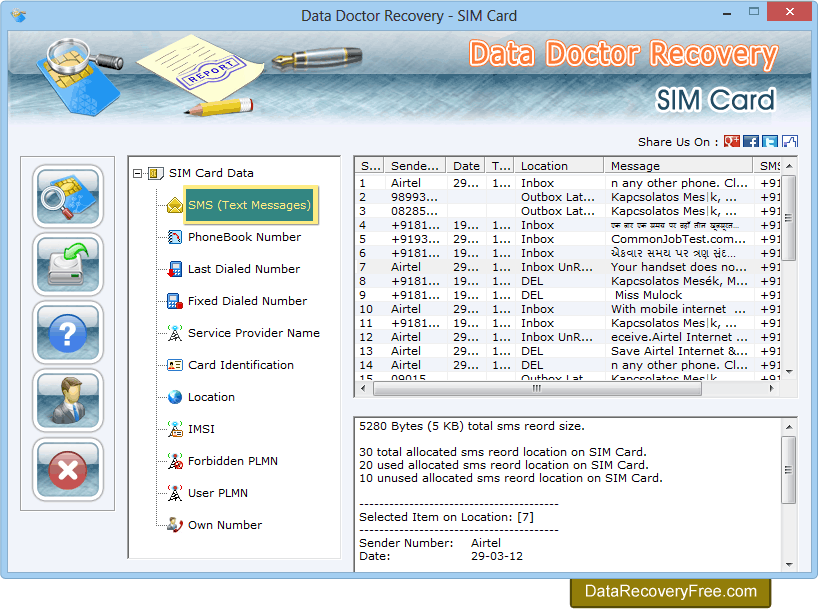Screen dimensions: 818x609
Task: Click the SIM card search sidebar button
Action: [x=68, y=196]
